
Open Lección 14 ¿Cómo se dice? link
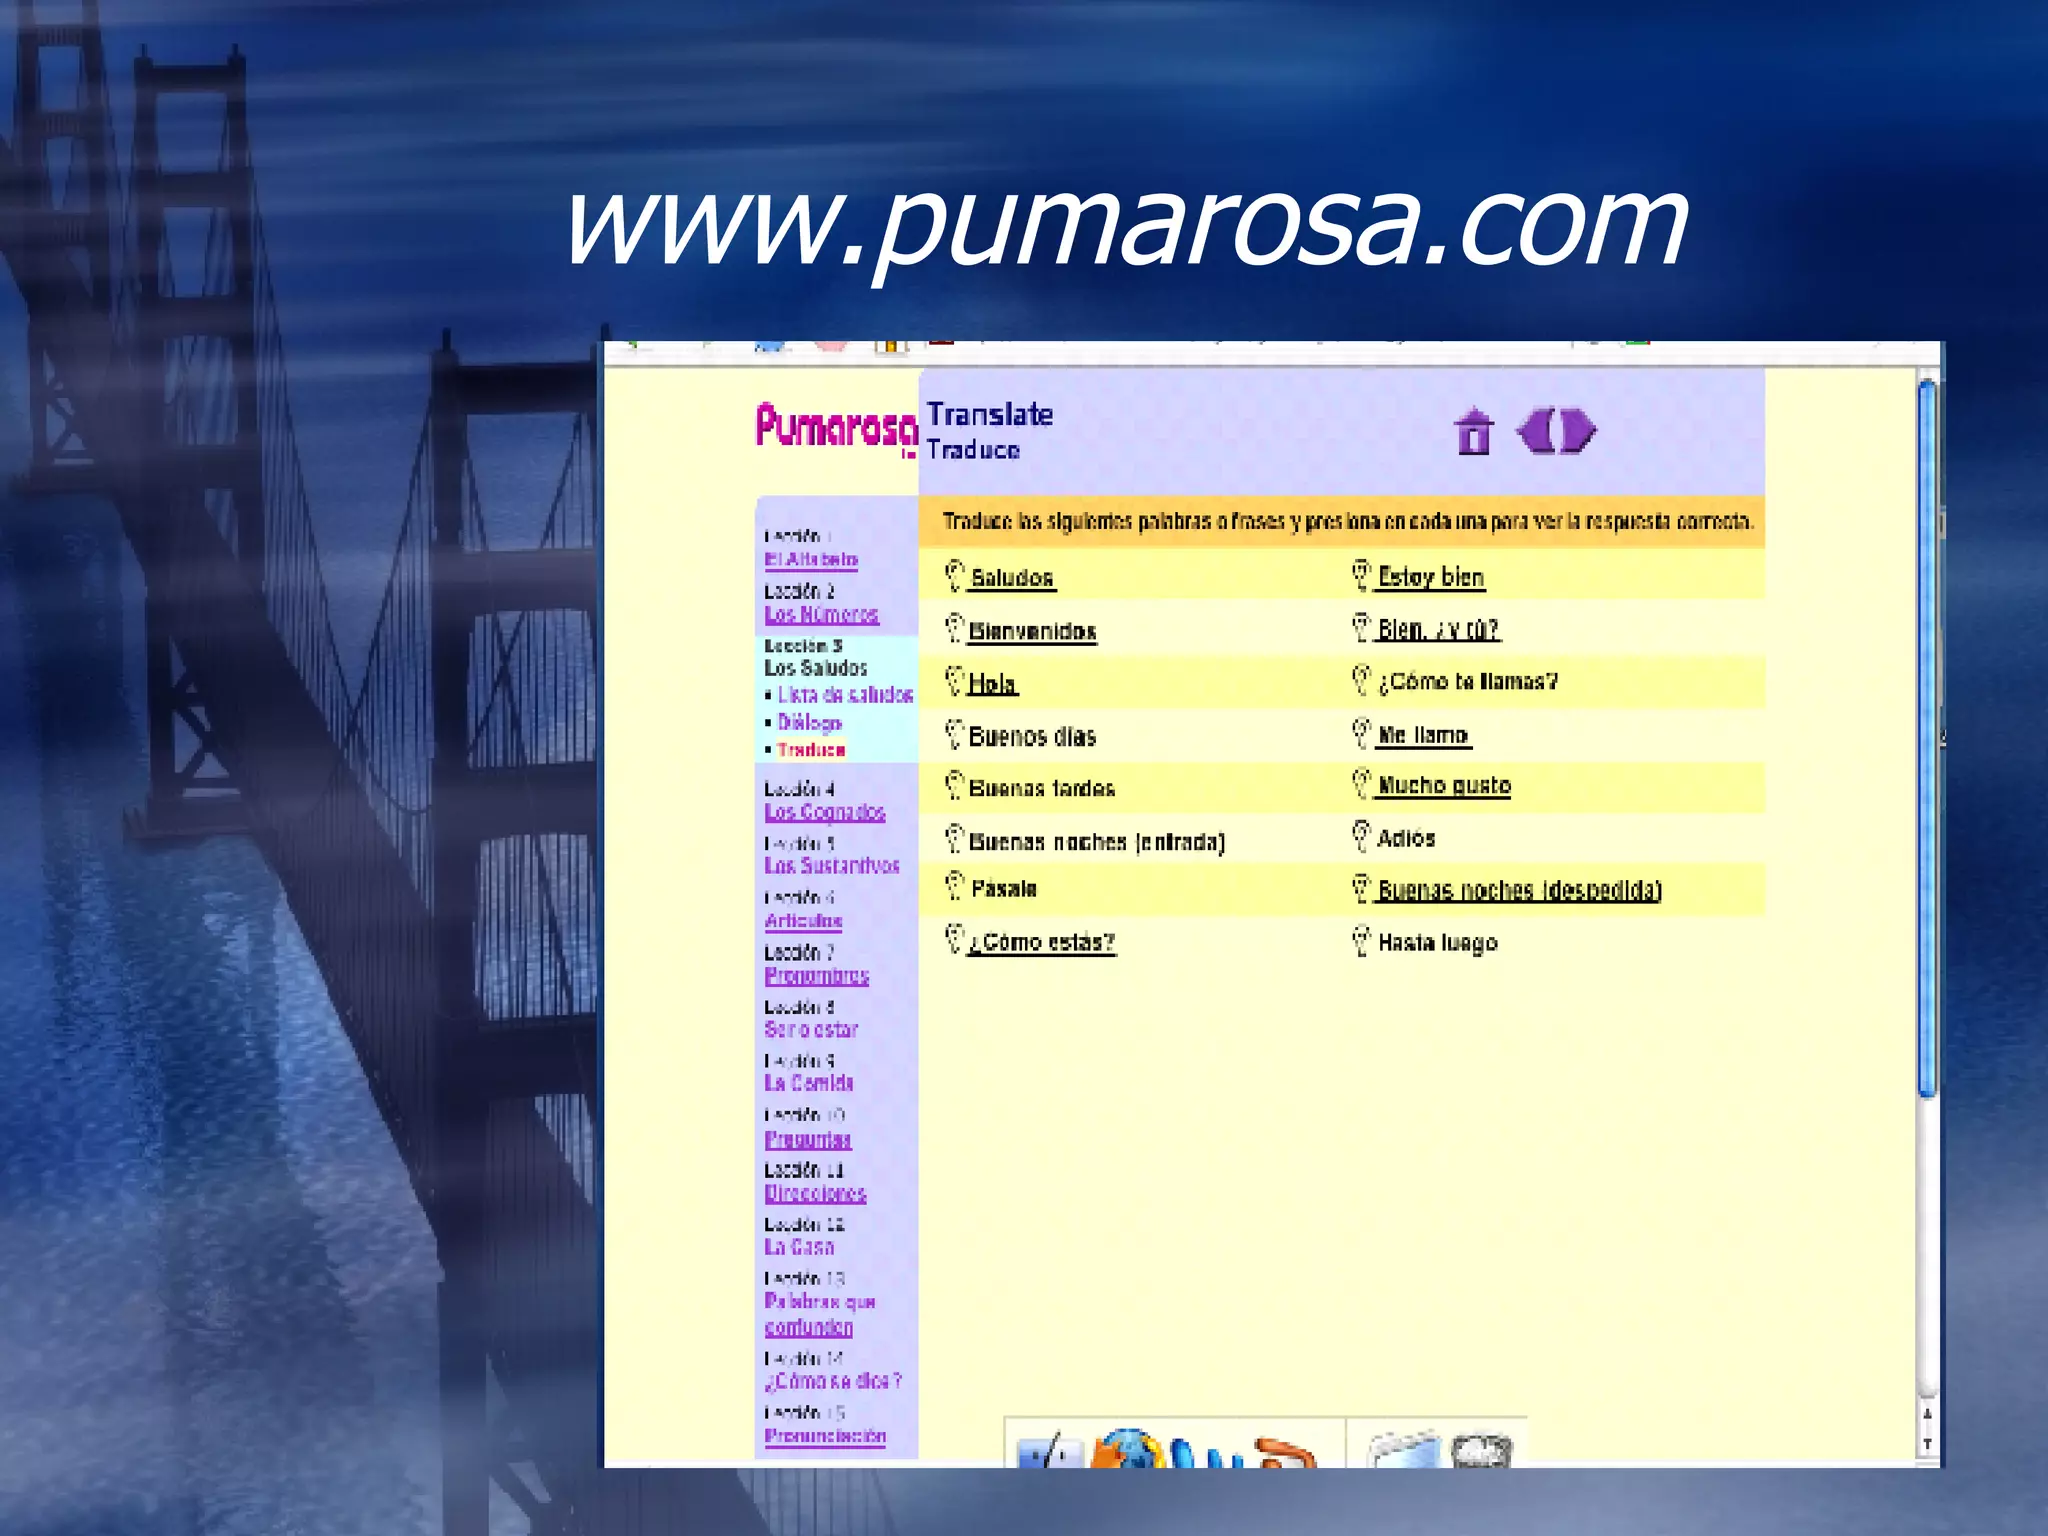click(833, 1381)
